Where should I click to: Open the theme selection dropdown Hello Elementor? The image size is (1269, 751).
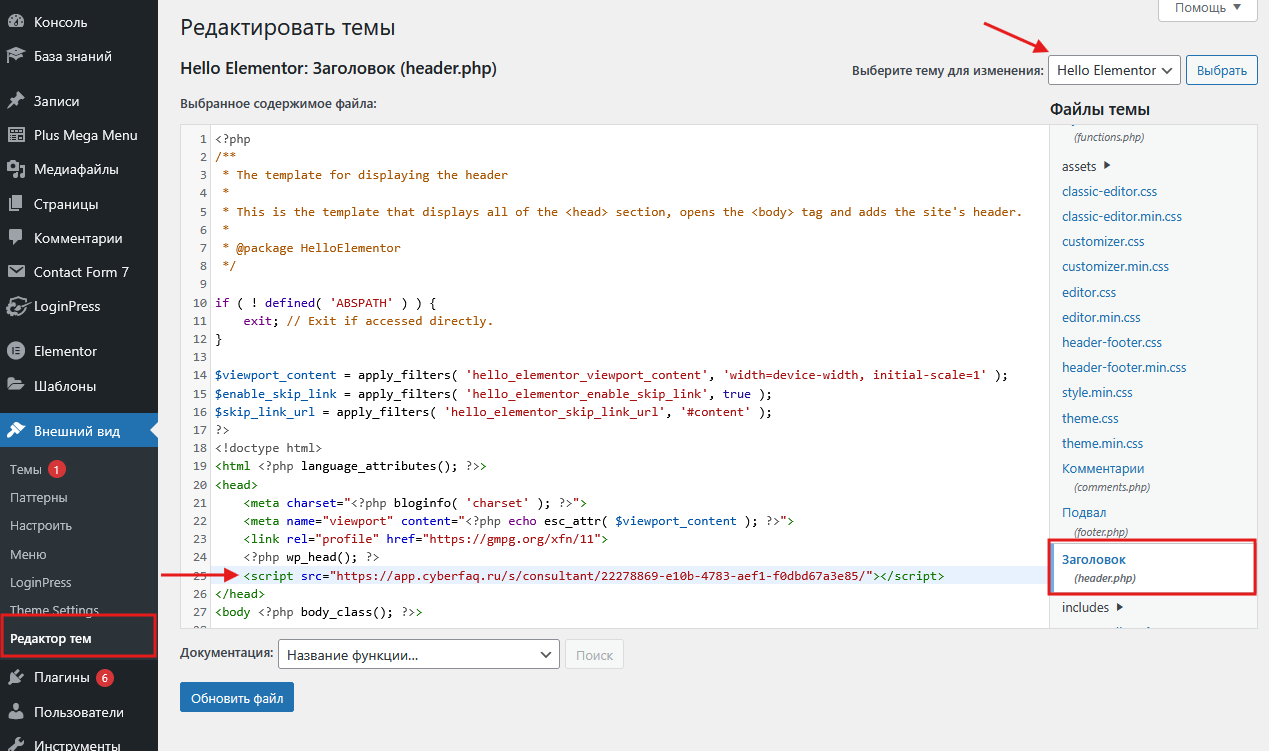[x=1114, y=70]
